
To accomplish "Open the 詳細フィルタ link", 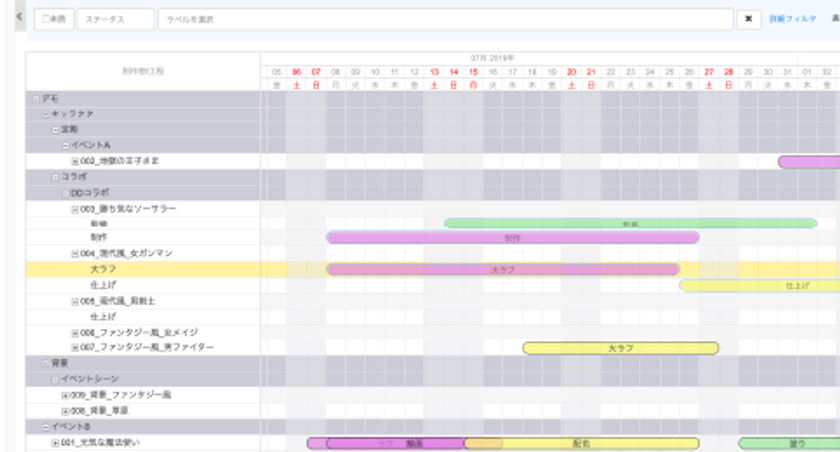I will tap(792, 19).
